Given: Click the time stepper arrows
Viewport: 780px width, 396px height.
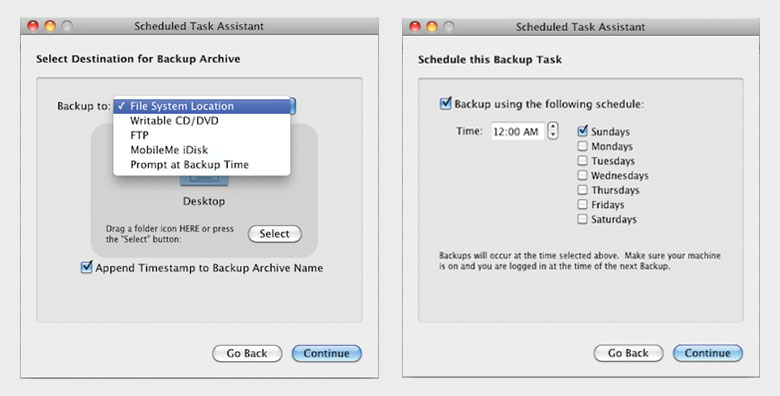Looking at the screenshot, I should [x=553, y=131].
